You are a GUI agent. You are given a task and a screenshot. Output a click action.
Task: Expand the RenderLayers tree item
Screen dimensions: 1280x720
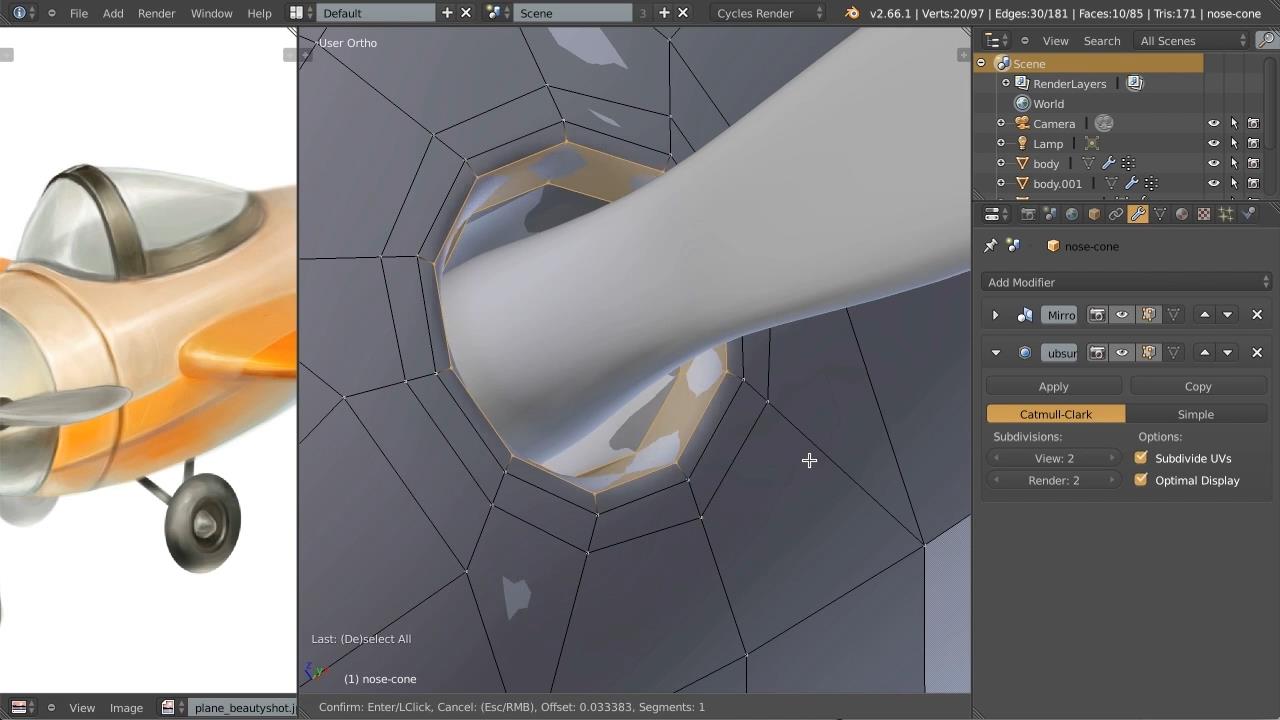click(x=1005, y=83)
